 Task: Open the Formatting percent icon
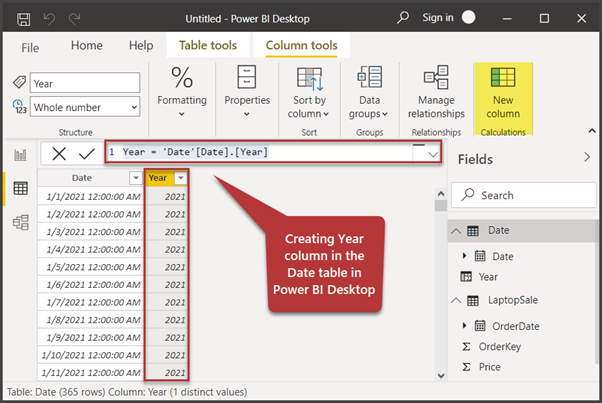(x=182, y=77)
